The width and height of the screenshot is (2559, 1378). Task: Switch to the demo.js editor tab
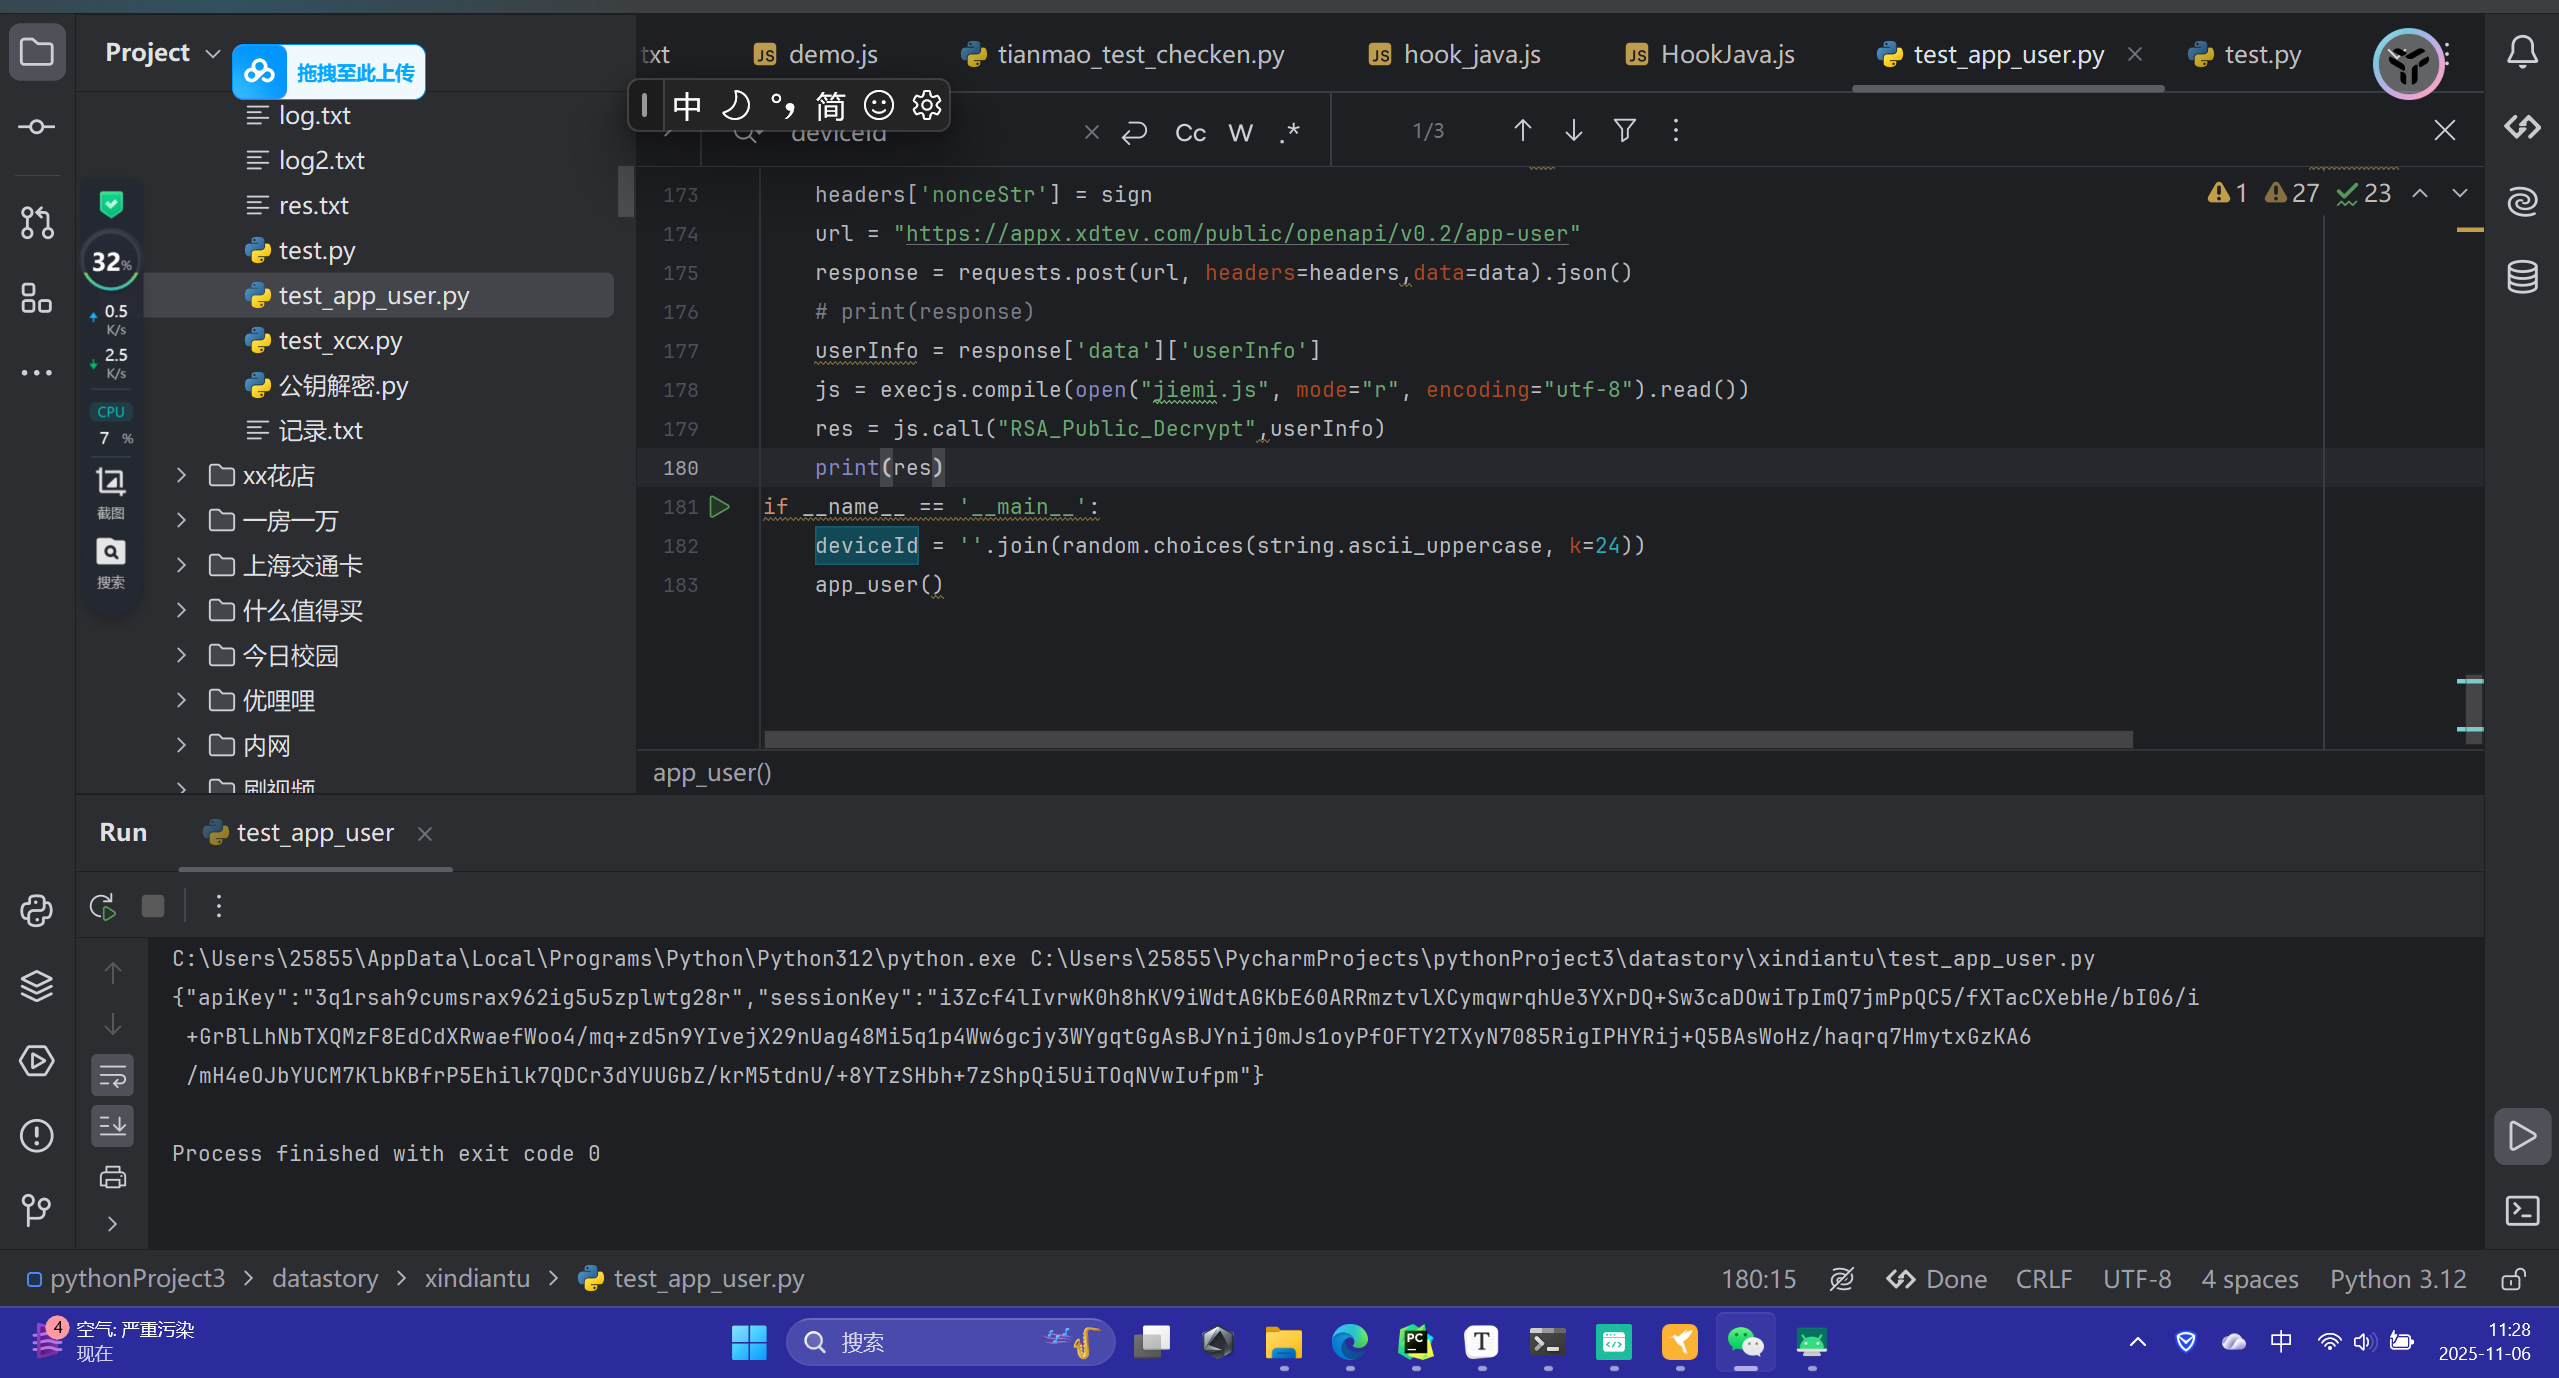point(832,54)
